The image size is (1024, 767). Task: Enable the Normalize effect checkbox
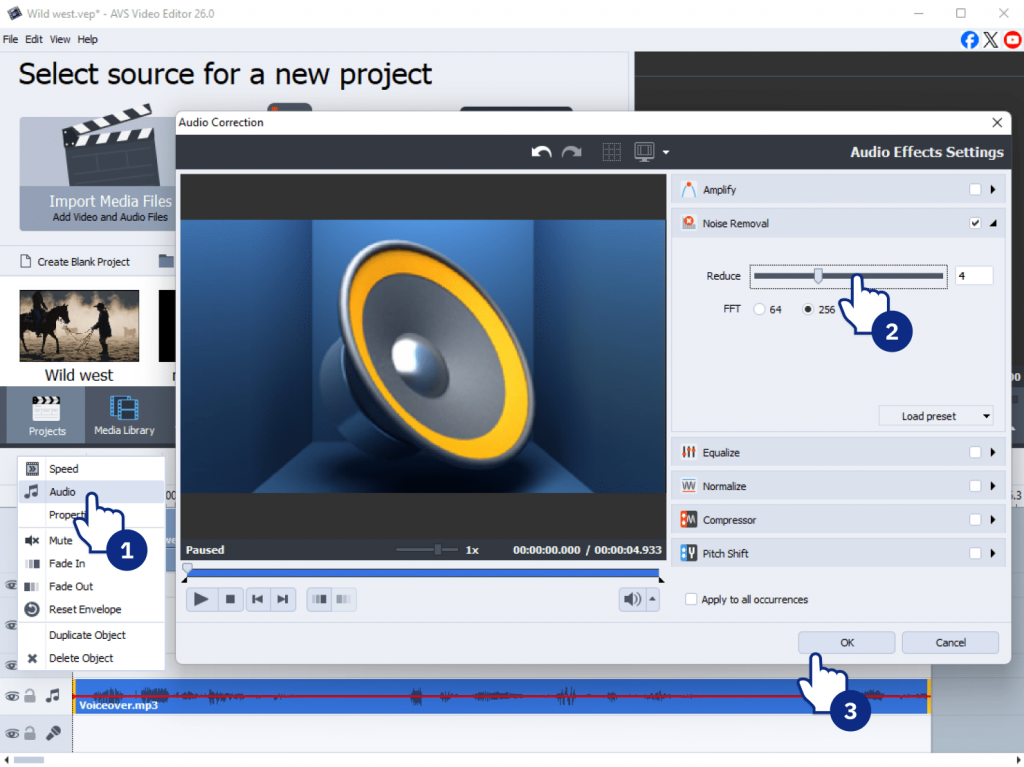(975, 486)
